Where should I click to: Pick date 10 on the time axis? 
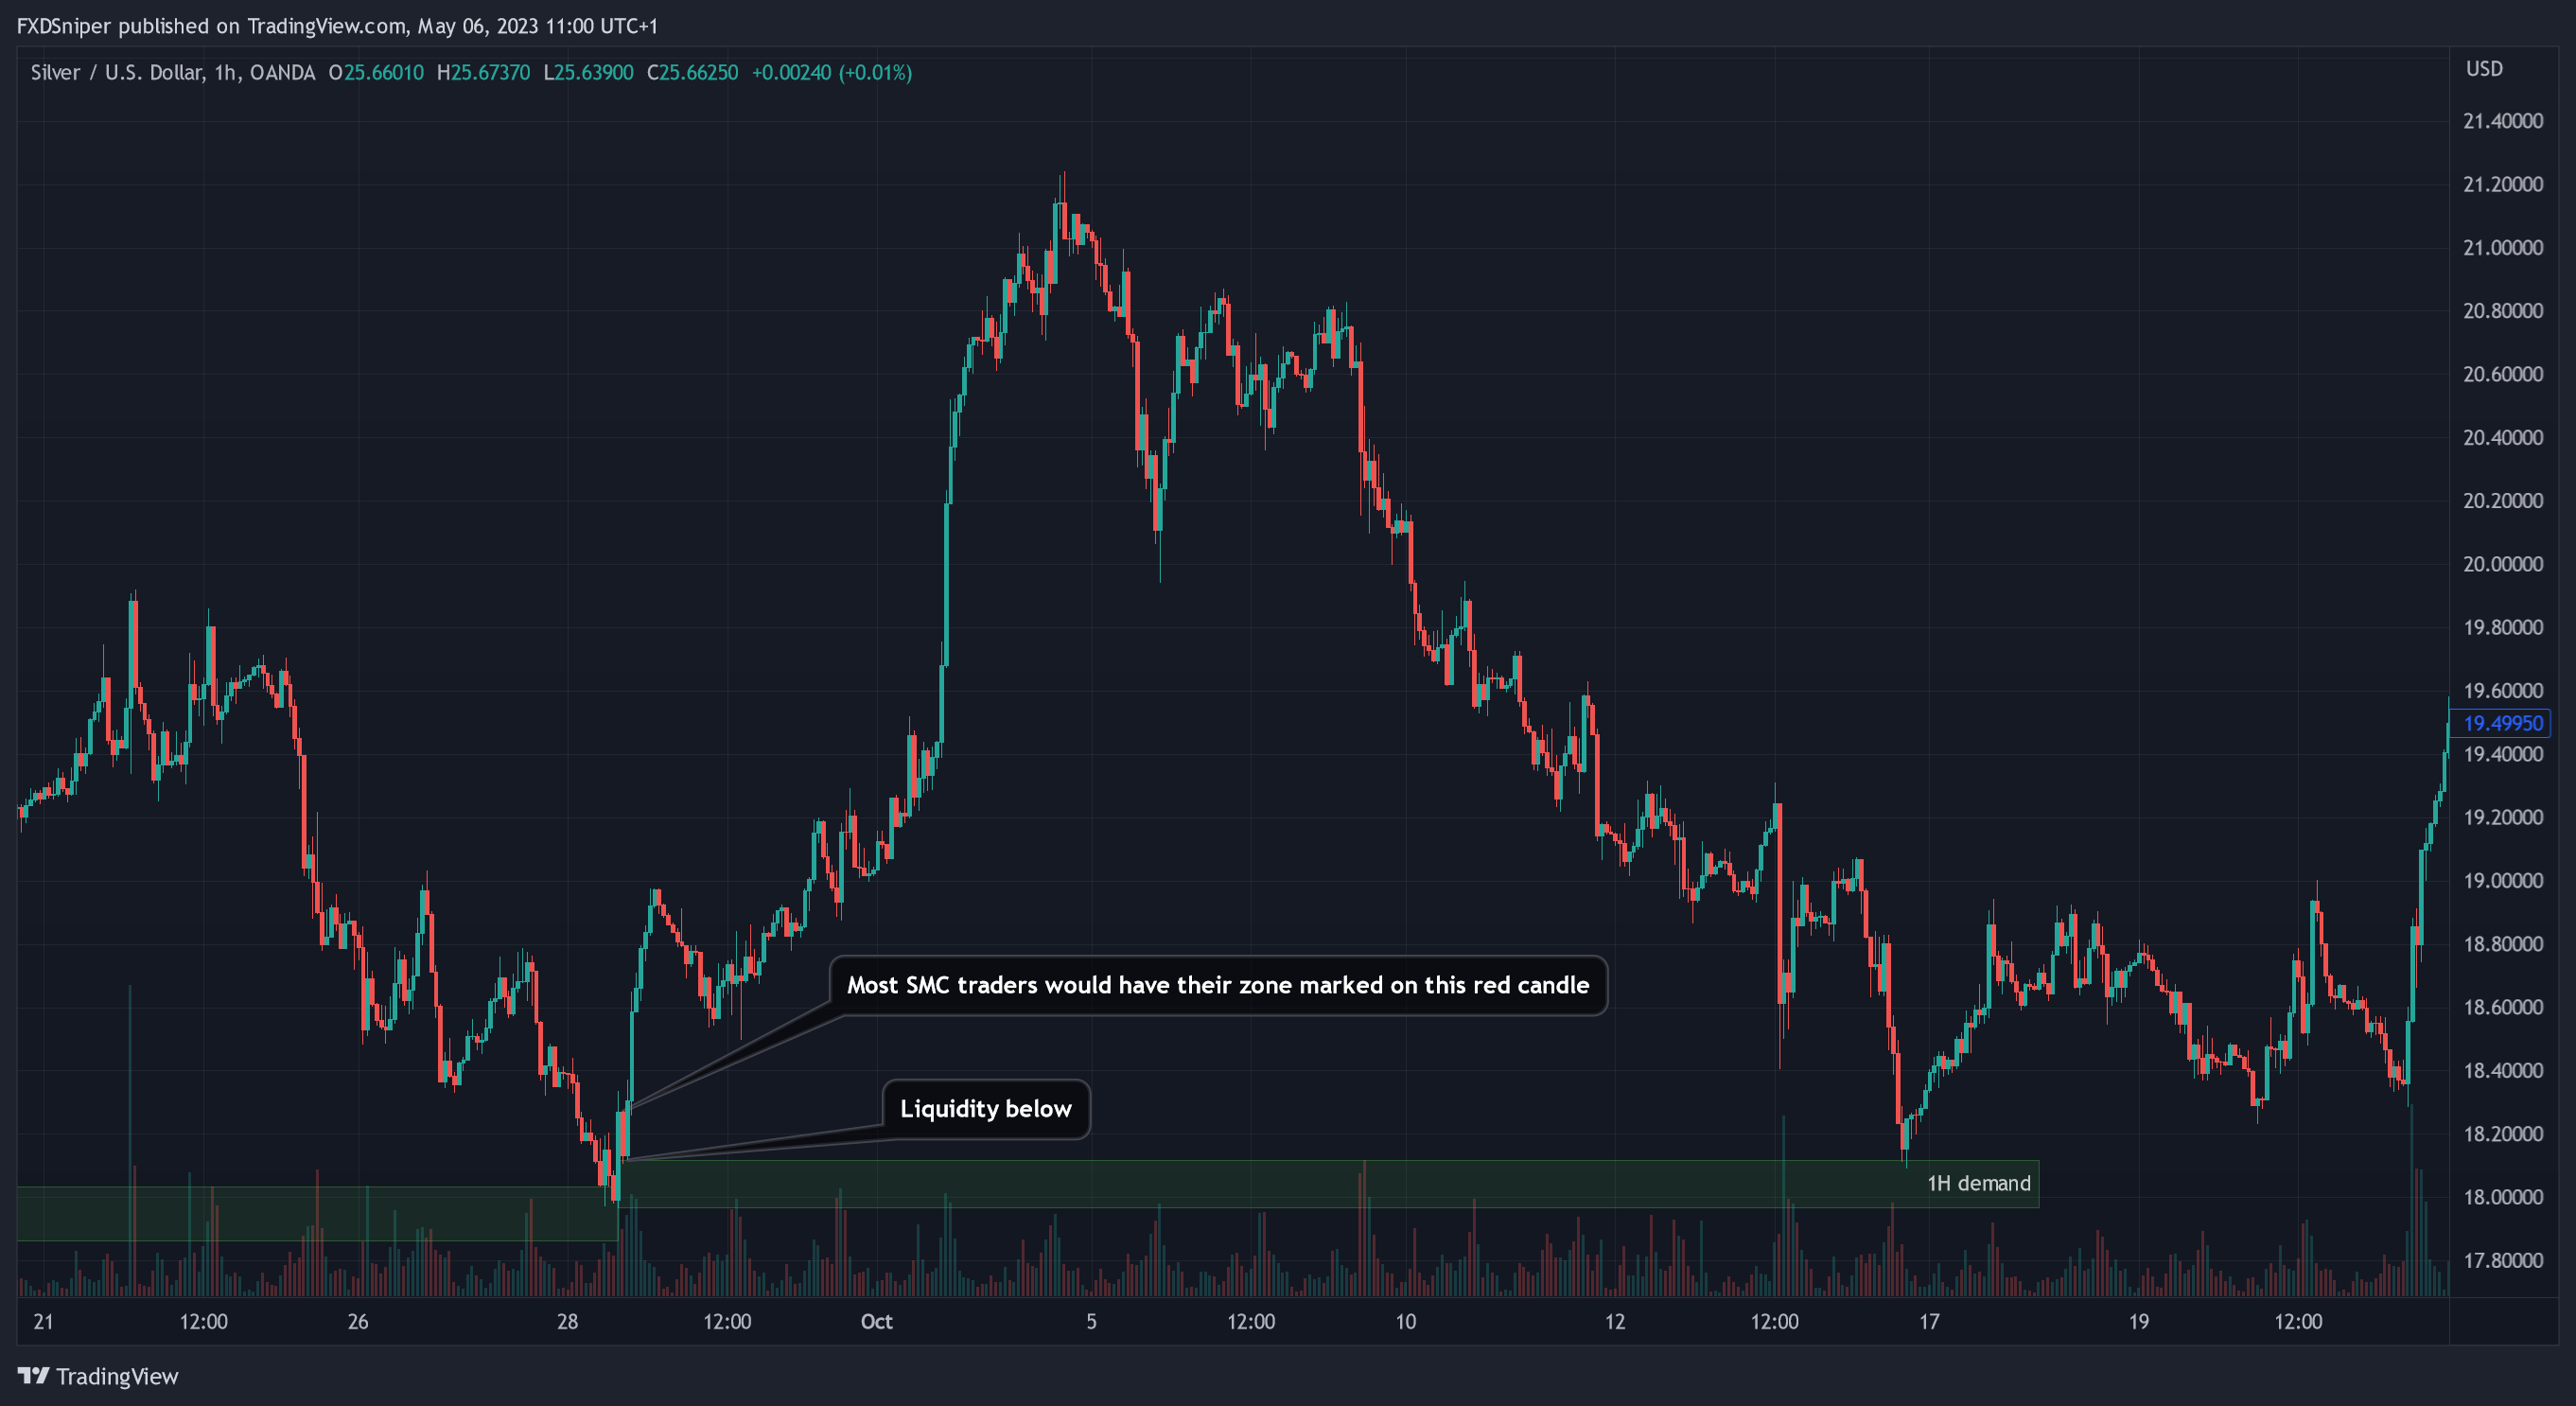1405,1322
